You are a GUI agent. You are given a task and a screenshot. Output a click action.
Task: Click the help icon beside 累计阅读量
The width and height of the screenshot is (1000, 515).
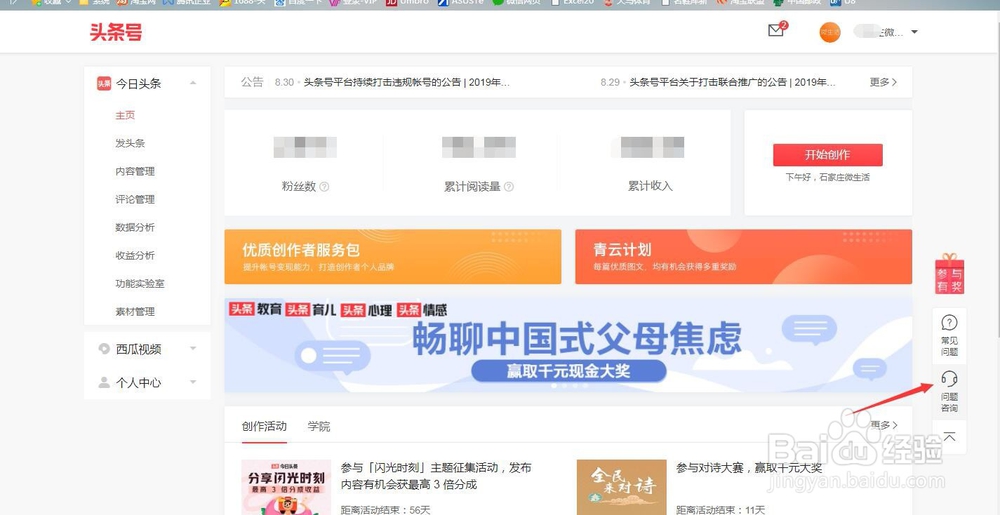[x=508, y=187]
